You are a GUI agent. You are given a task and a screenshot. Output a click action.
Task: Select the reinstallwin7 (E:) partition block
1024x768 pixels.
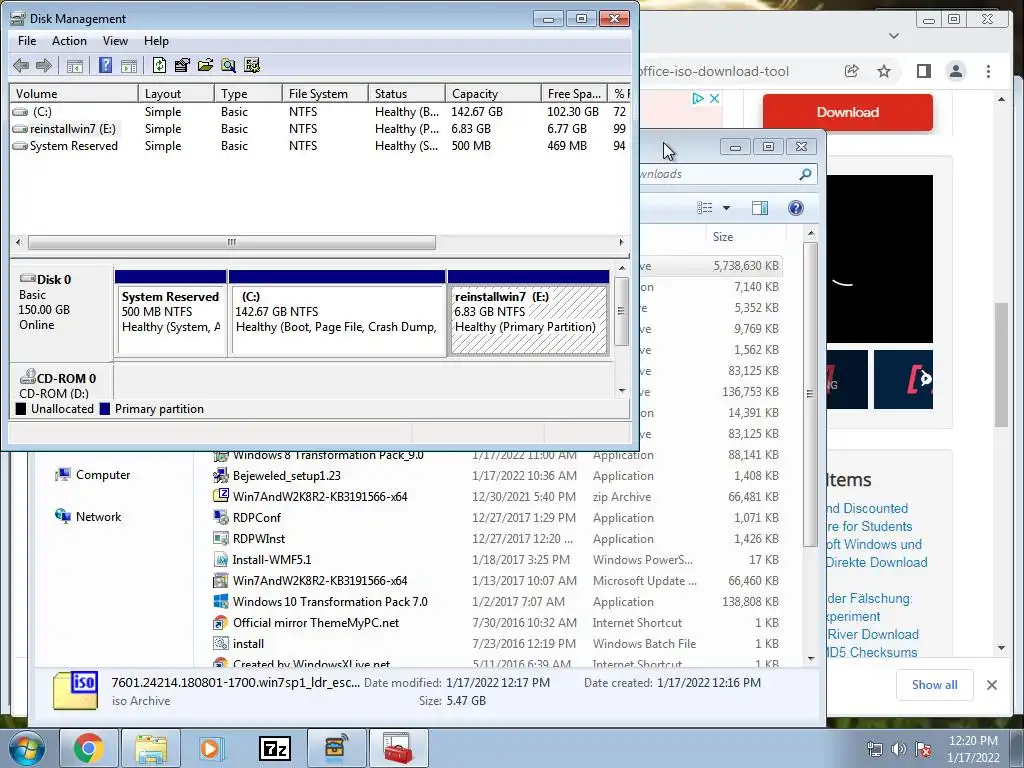528,313
